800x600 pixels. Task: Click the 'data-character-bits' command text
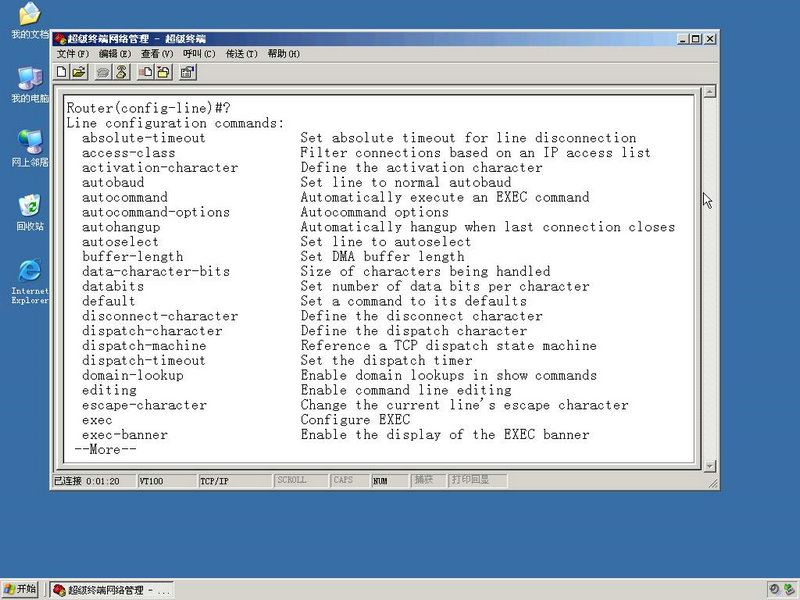(x=156, y=271)
